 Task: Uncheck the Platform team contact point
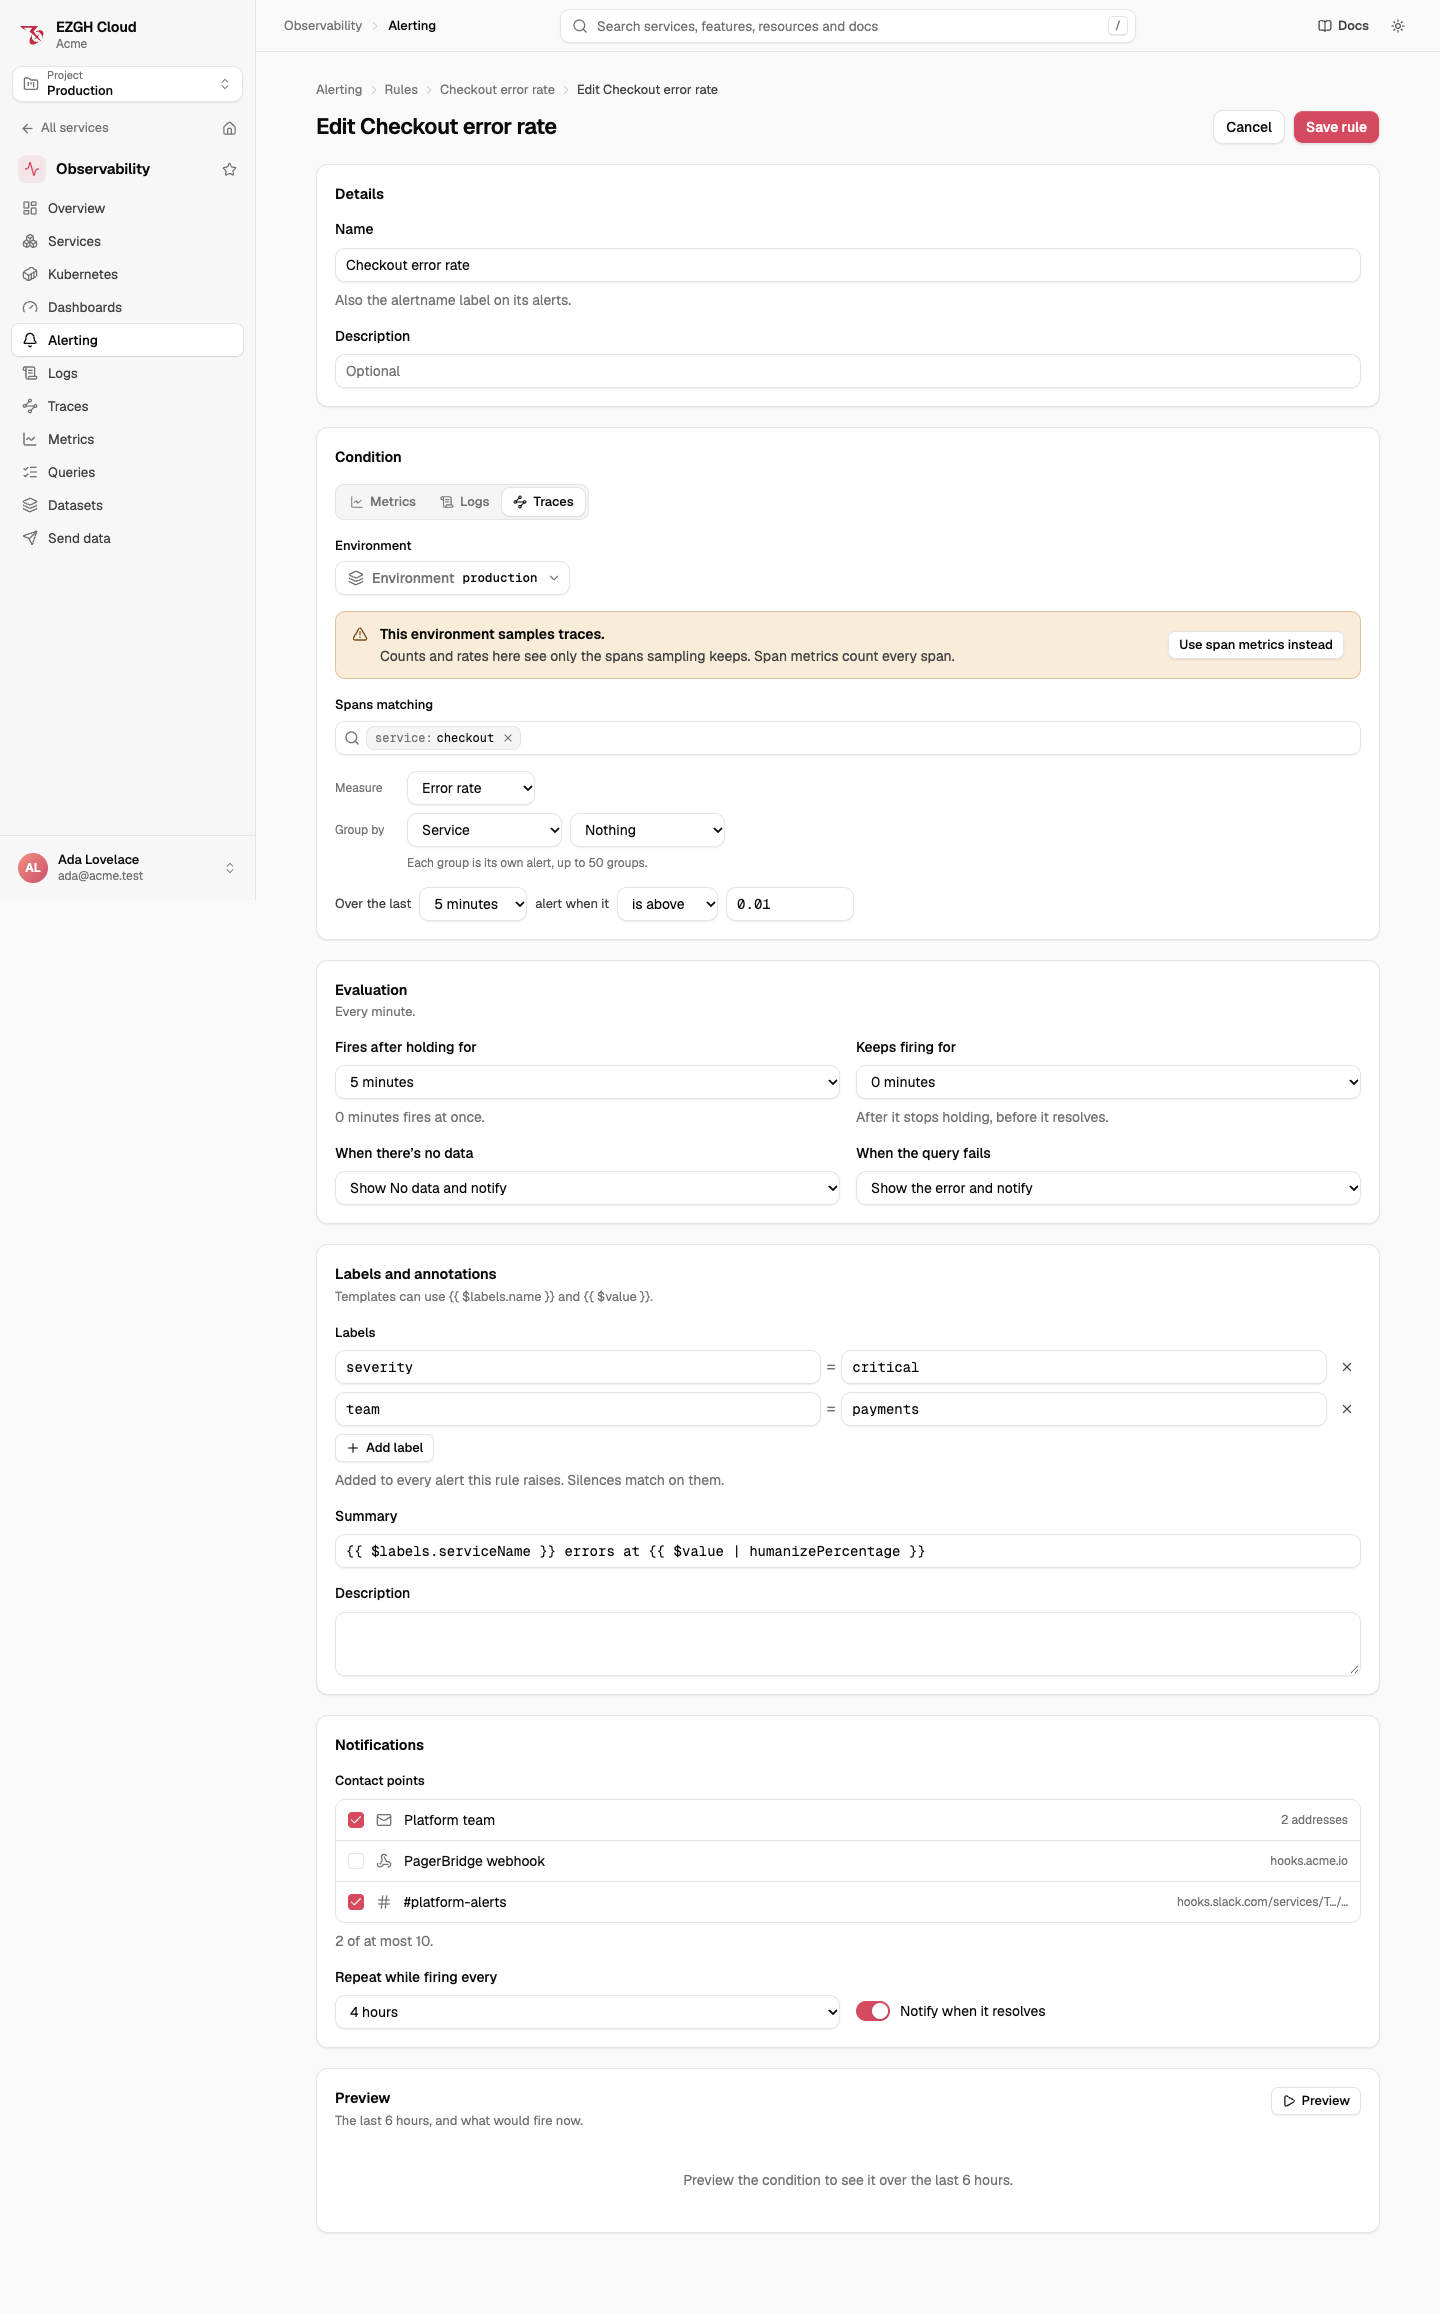pyautogui.click(x=356, y=1820)
